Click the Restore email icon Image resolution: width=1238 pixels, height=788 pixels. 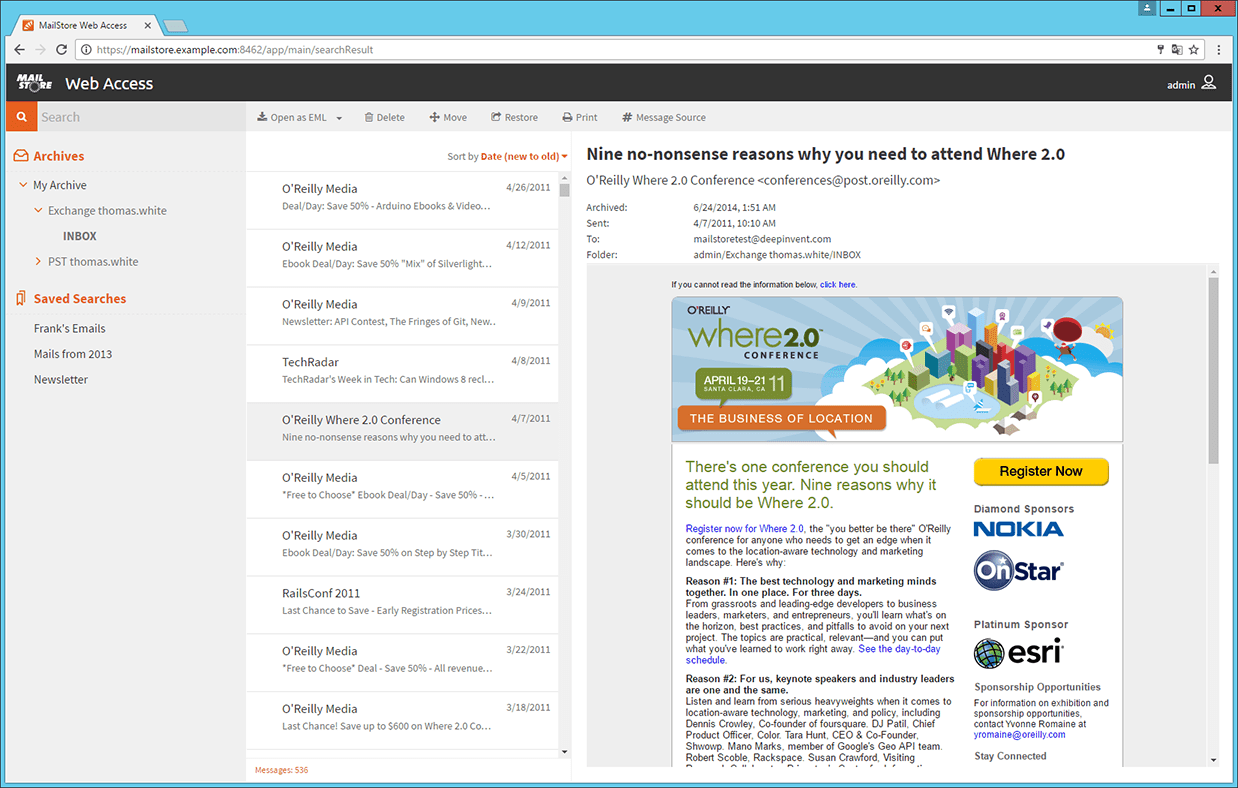pos(494,117)
